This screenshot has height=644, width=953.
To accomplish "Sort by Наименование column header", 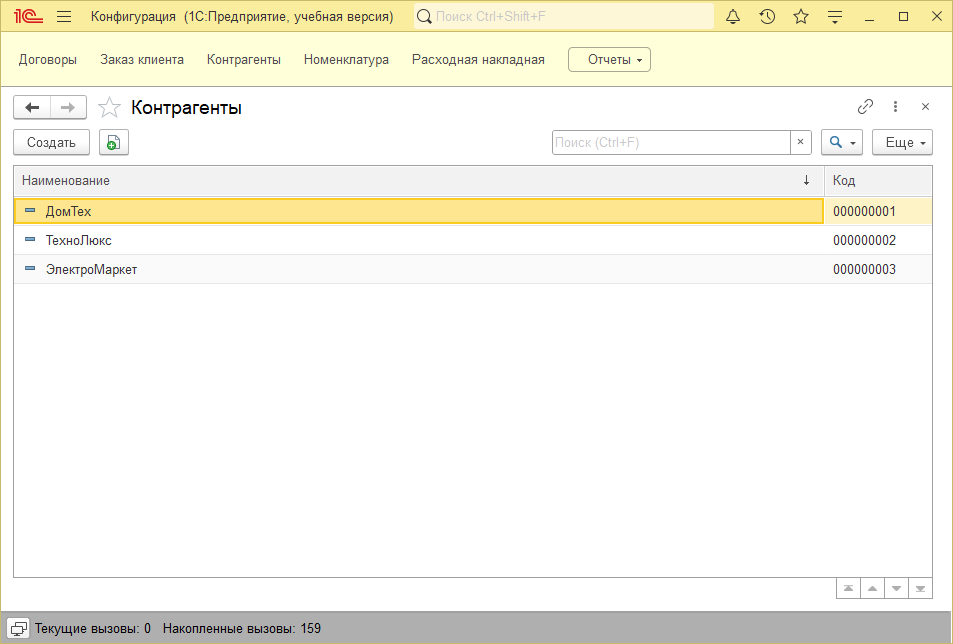I will point(419,180).
